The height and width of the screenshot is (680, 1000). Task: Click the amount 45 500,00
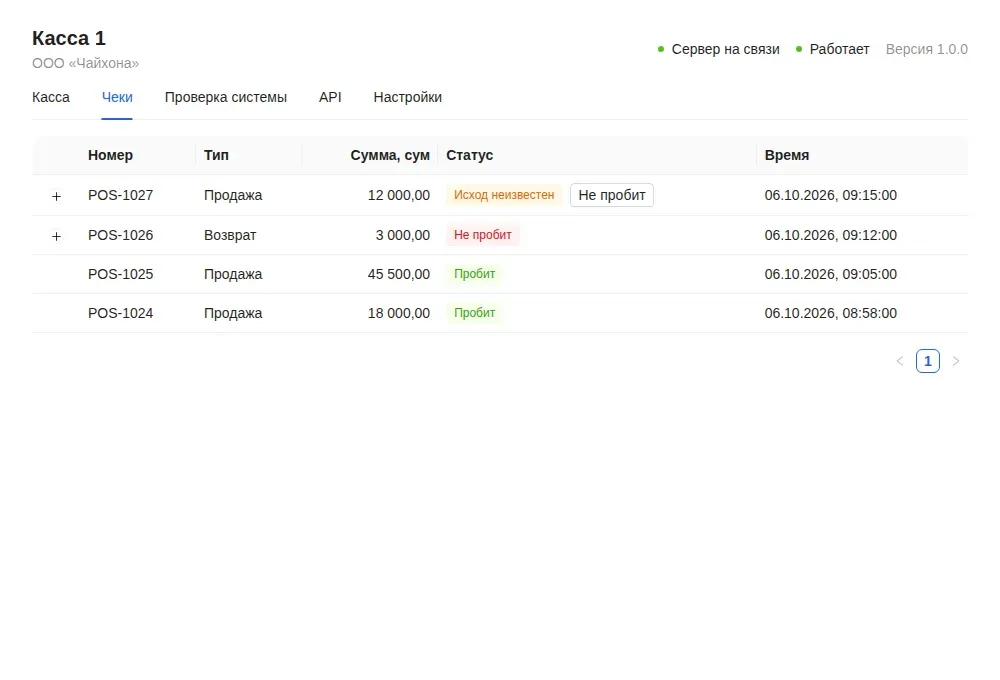point(399,274)
